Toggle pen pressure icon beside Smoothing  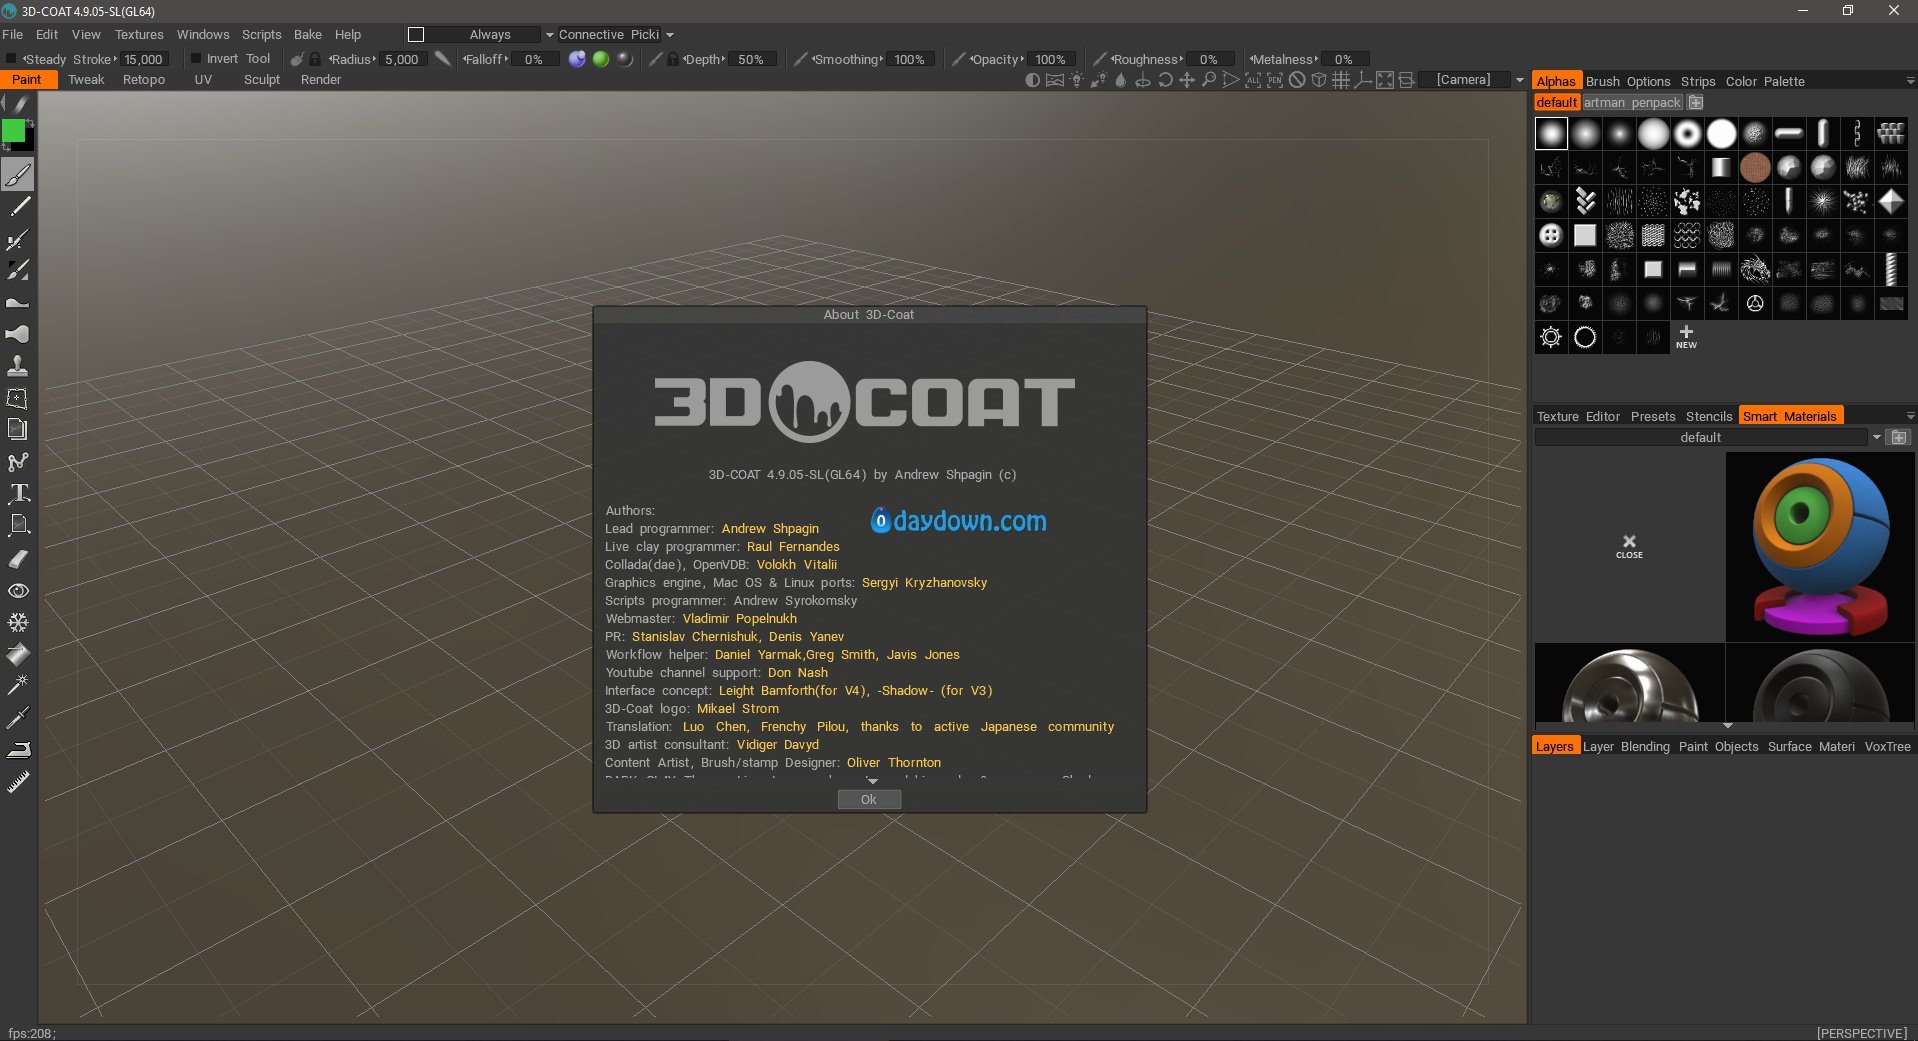801,59
